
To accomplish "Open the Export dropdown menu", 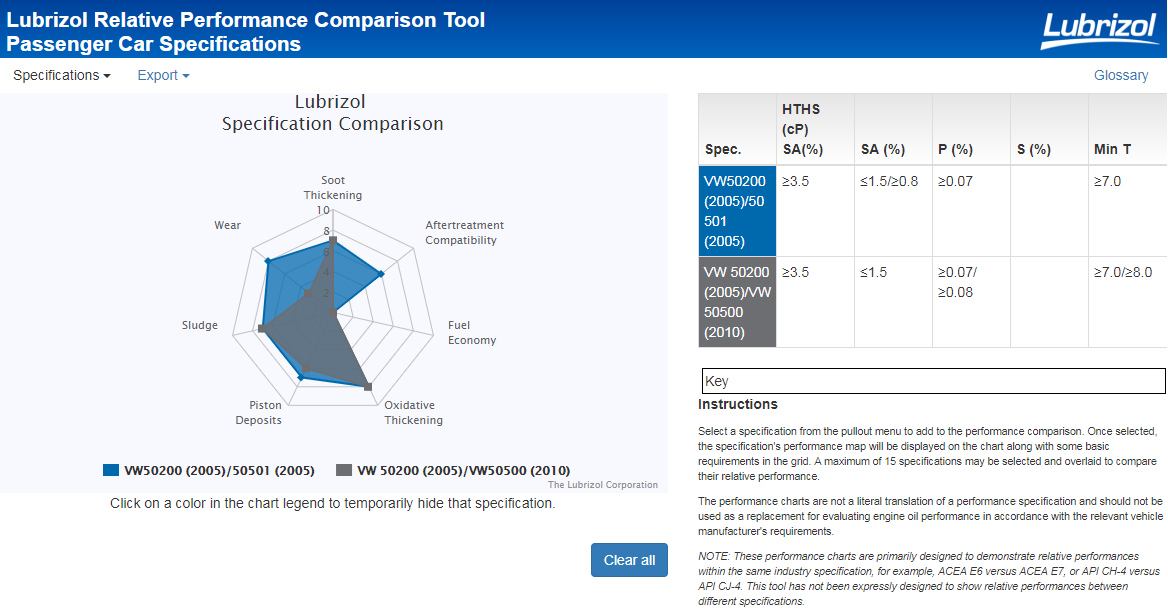I will (163, 75).
